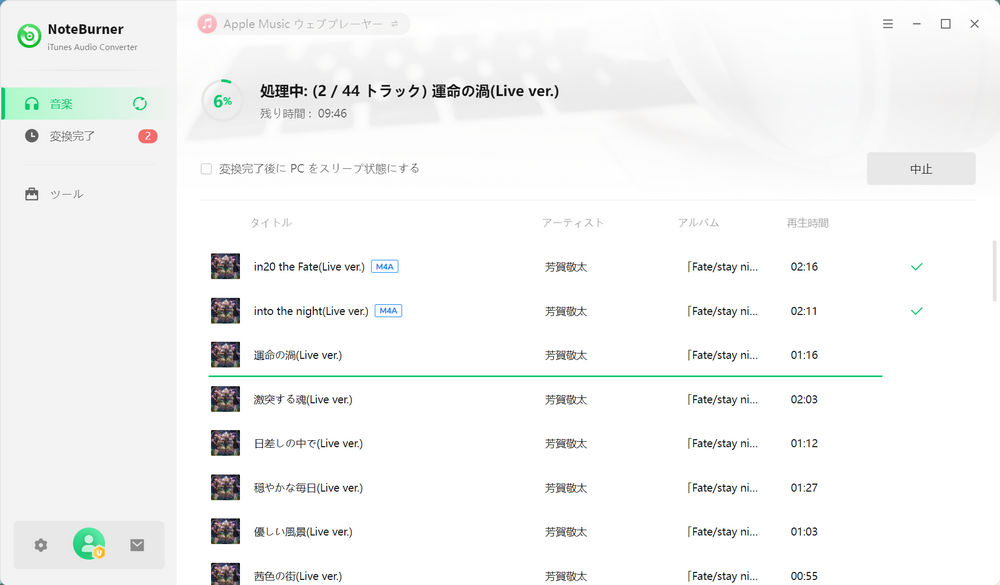The width and height of the screenshot is (1000, 585).
Task: Open settings gear in sidebar bottom
Action: pos(40,545)
